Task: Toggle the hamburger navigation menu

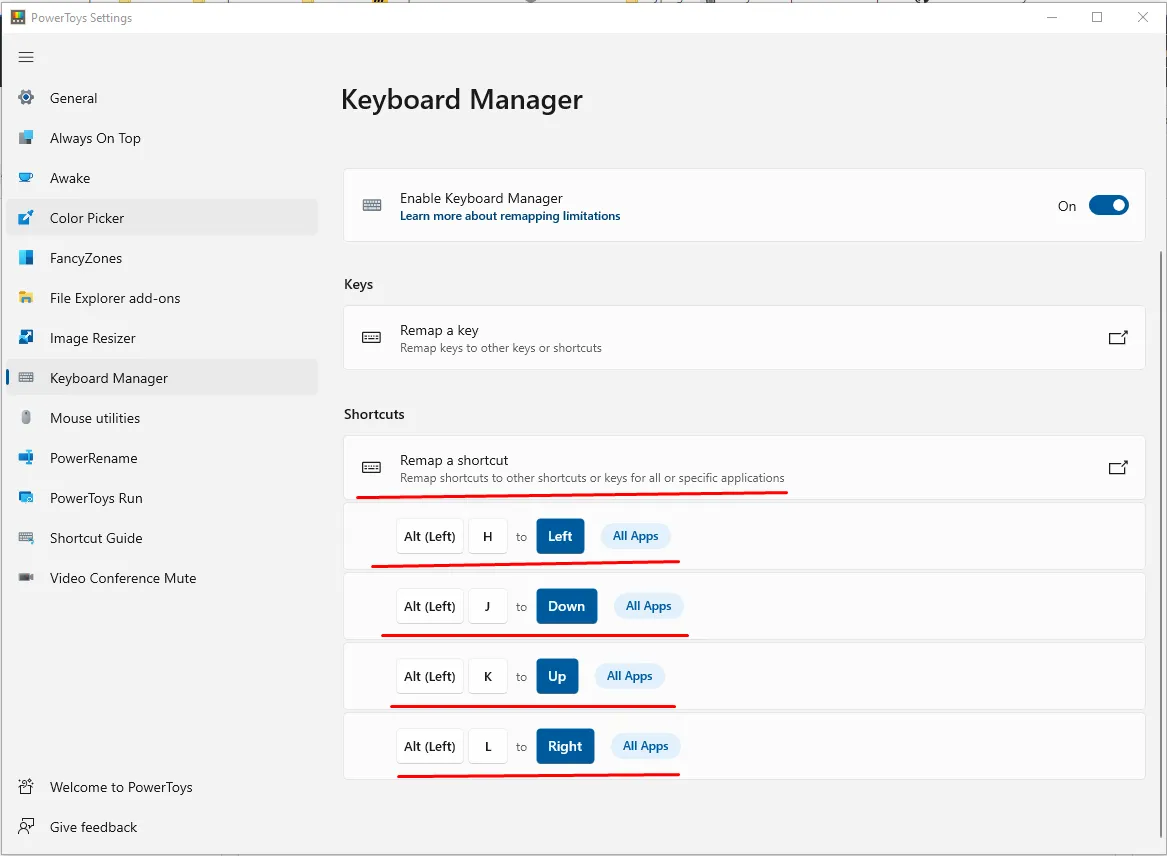Action: (26, 57)
